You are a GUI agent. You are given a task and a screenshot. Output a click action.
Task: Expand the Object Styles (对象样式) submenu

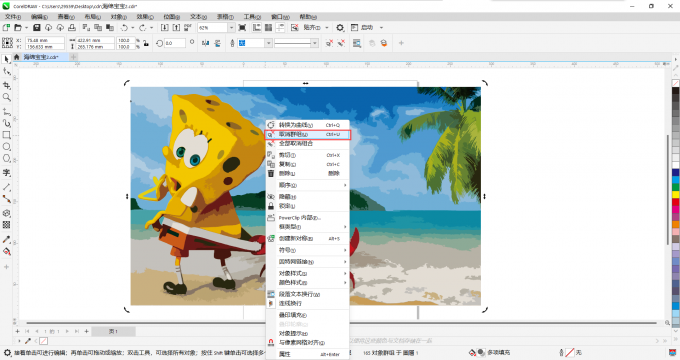308,273
